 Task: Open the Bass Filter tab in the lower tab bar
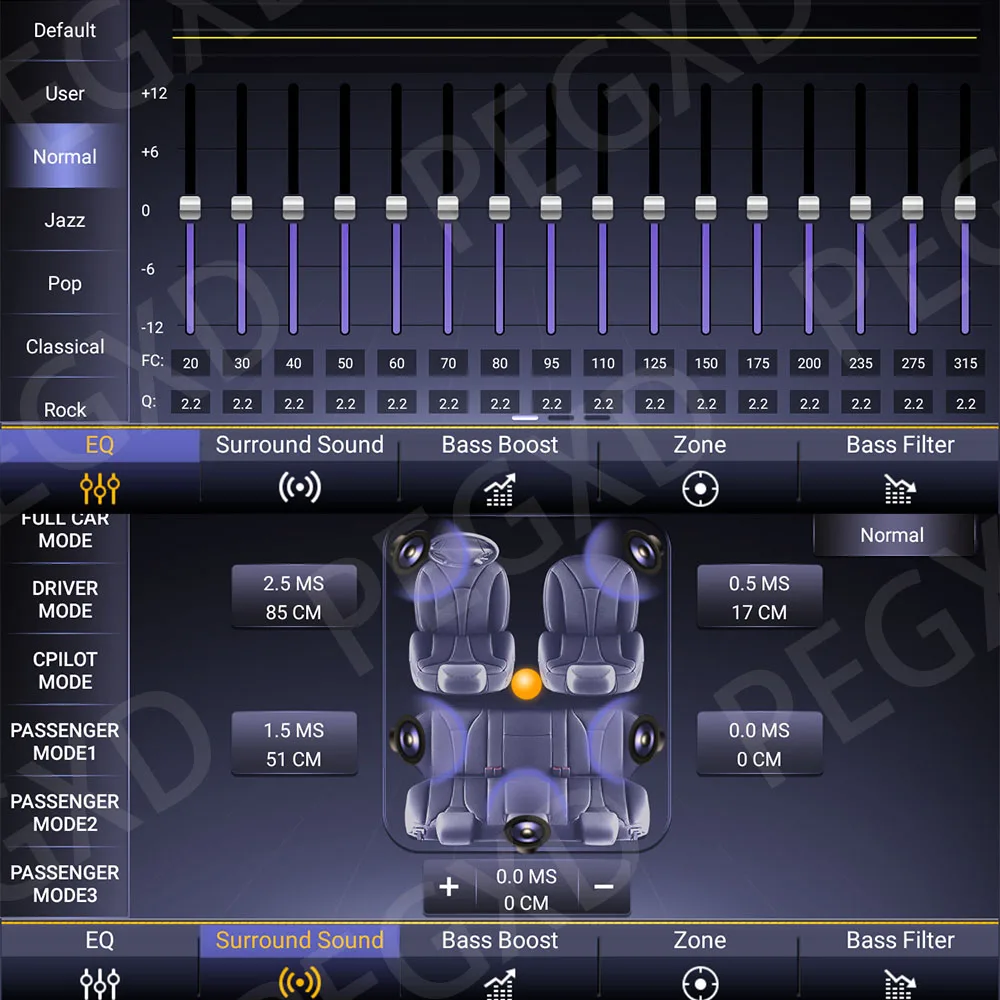pos(900,962)
